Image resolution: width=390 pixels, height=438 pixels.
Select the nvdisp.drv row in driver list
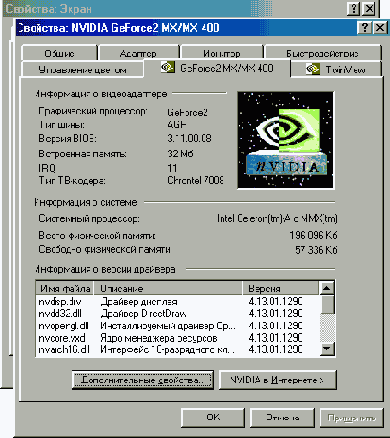coord(177,302)
